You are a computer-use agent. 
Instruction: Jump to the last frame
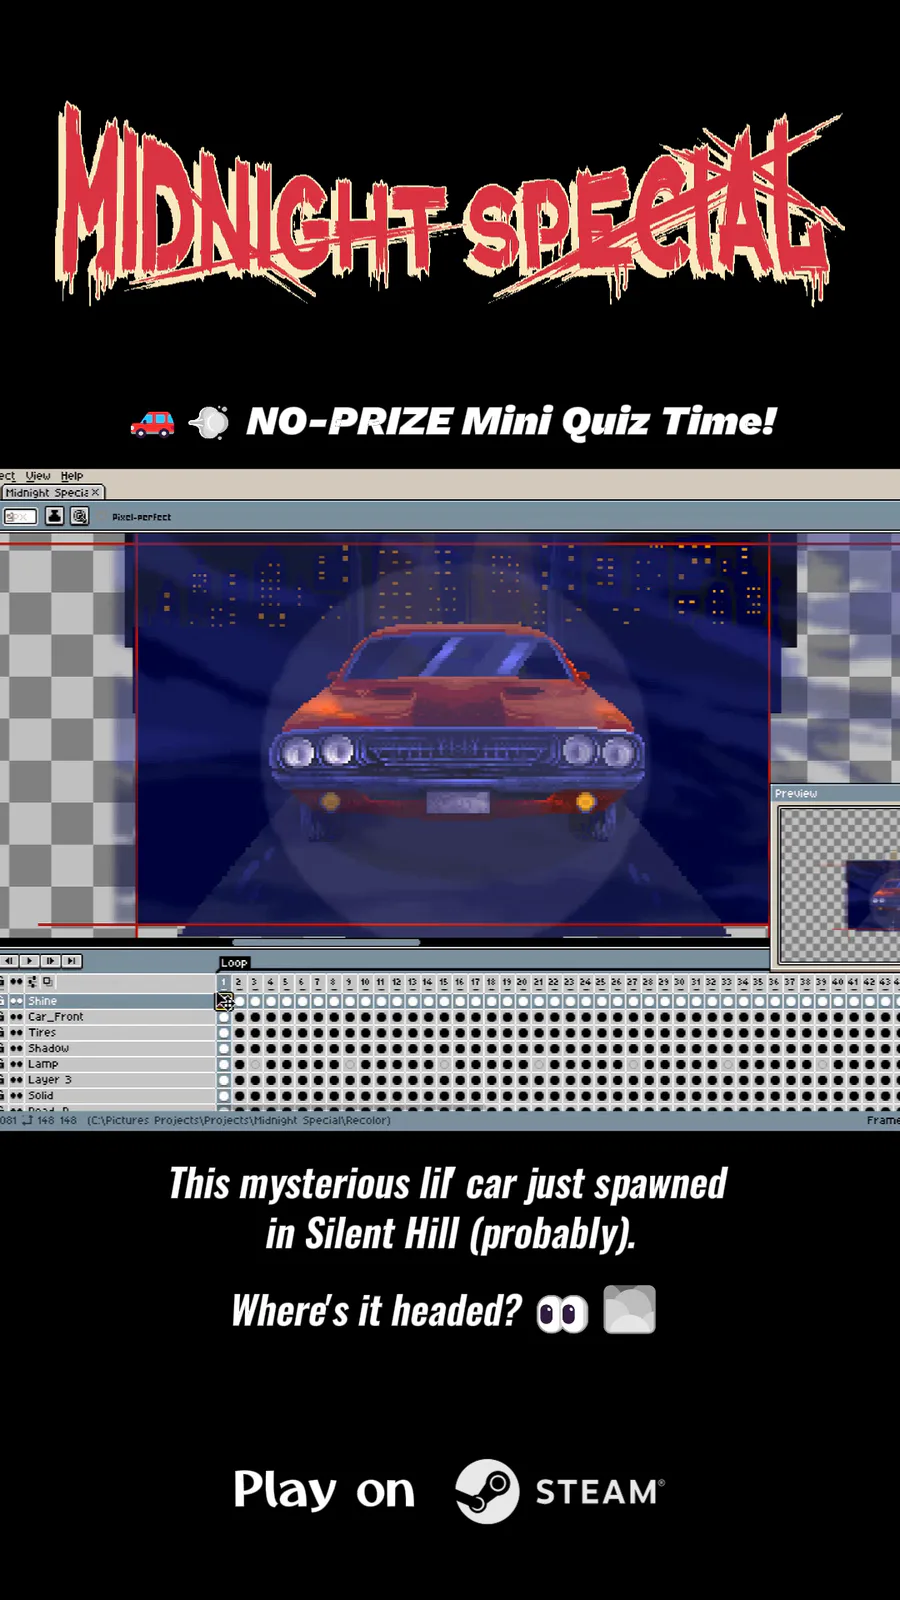coord(71,961)
